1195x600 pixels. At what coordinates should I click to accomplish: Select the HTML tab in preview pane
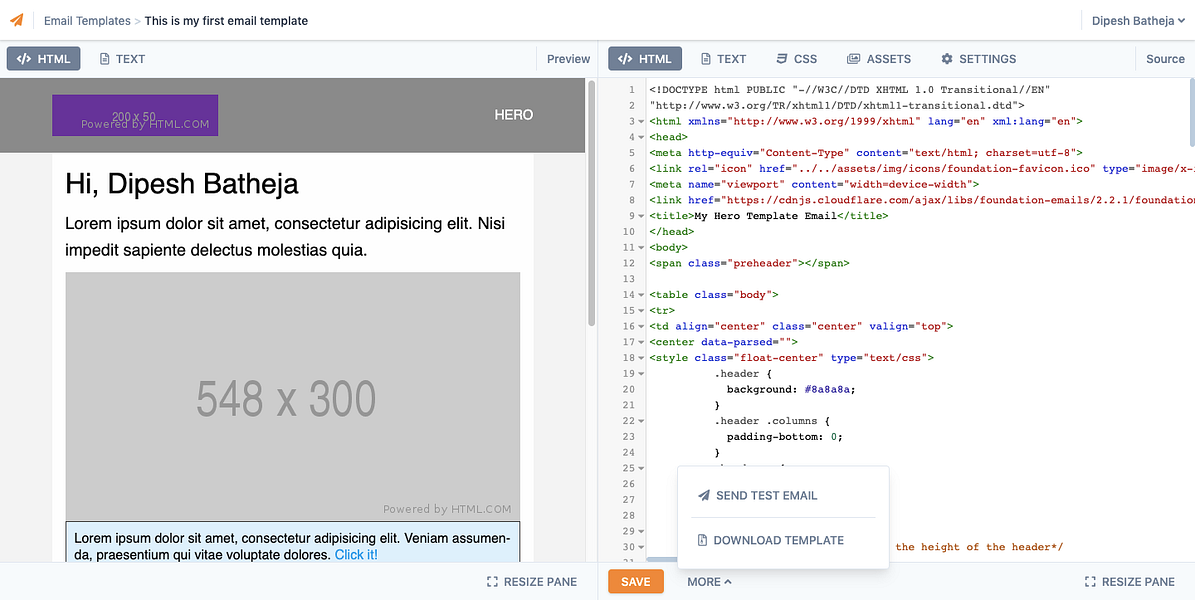point(43,59)
